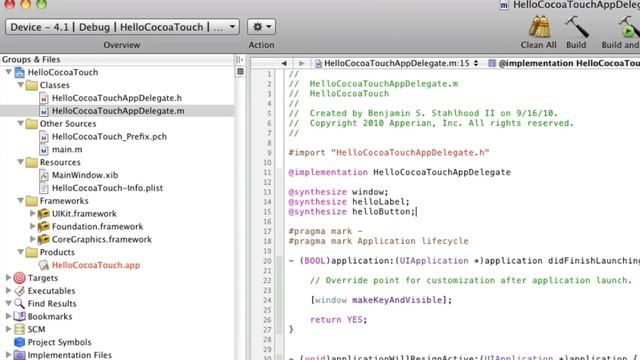
Task: Select HelloCocoaTouch.app product
Action: pyautogui.click(x=96, y=265)
